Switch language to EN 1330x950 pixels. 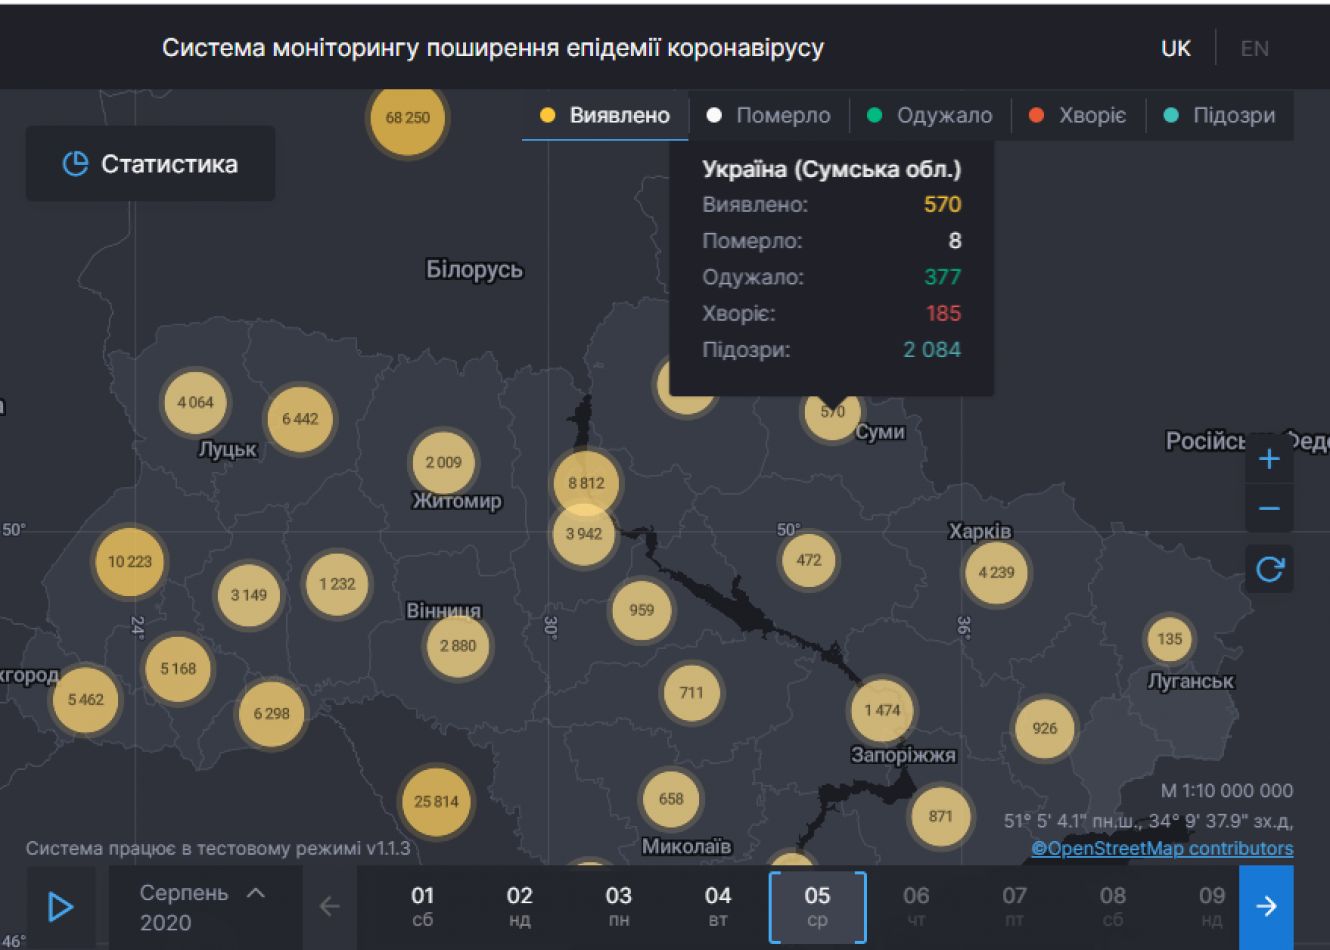[x=1254, y=48]
